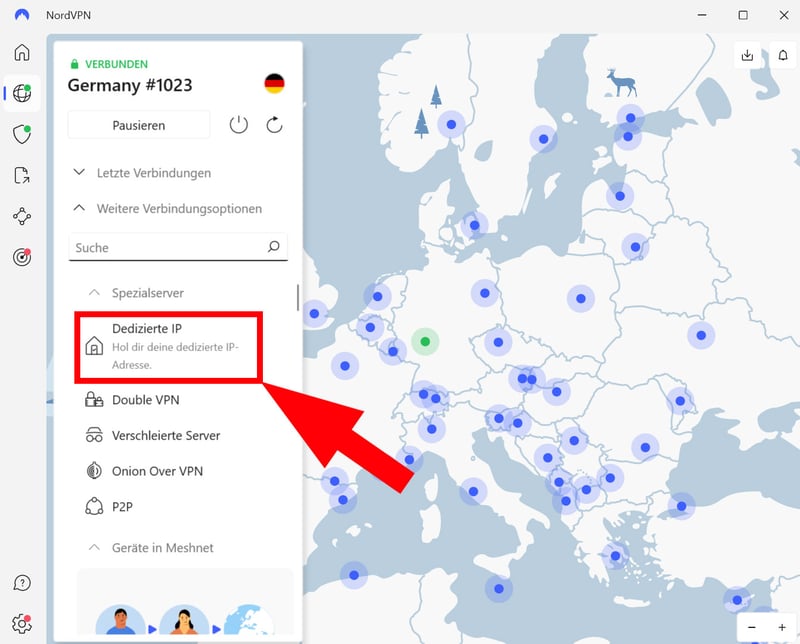Close the NordVPN window
800x644 pixels.
click(784, 15)
